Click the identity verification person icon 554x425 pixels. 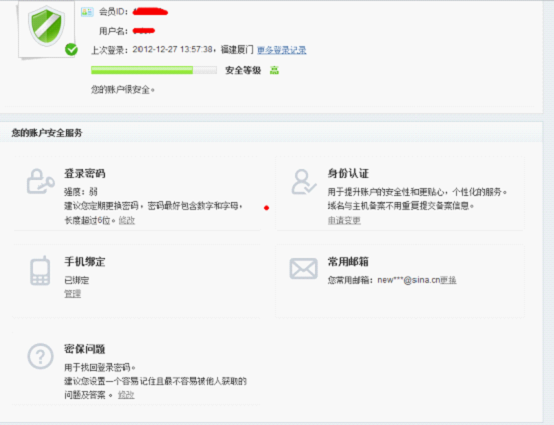pyautogui.click(x=303, y=182)
